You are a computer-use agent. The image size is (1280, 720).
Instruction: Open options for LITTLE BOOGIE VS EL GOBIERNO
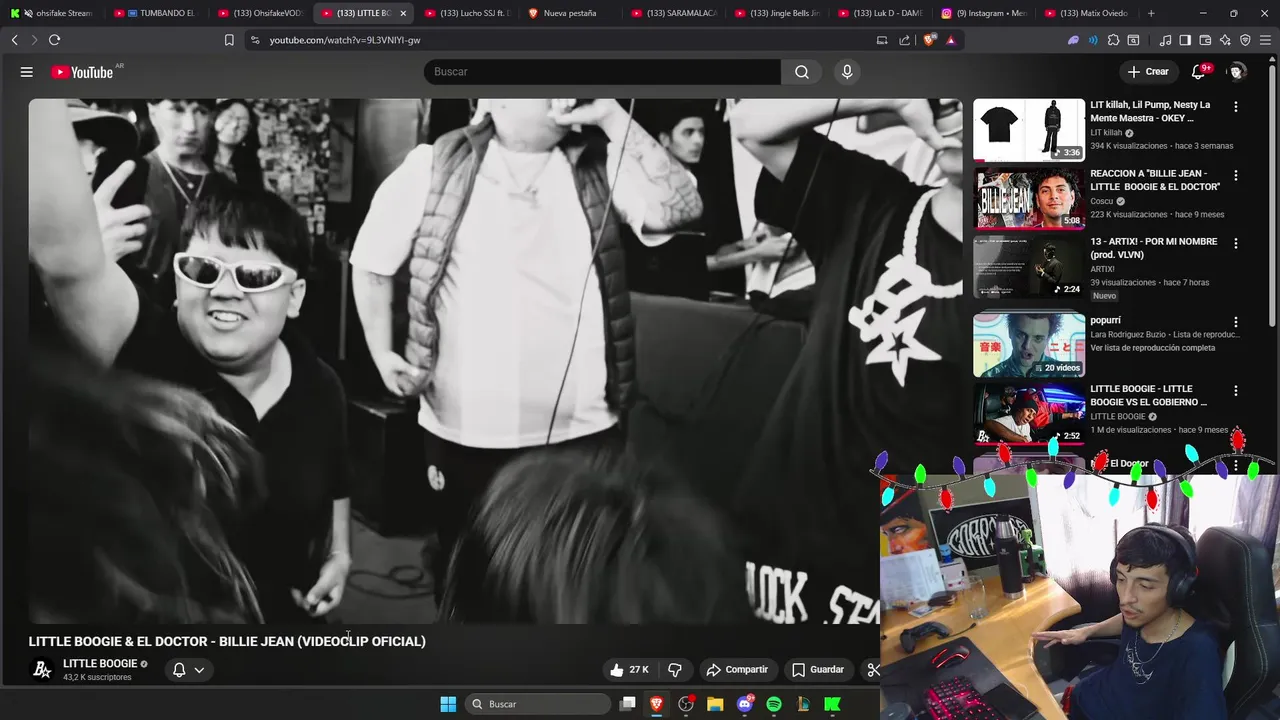1236,390
